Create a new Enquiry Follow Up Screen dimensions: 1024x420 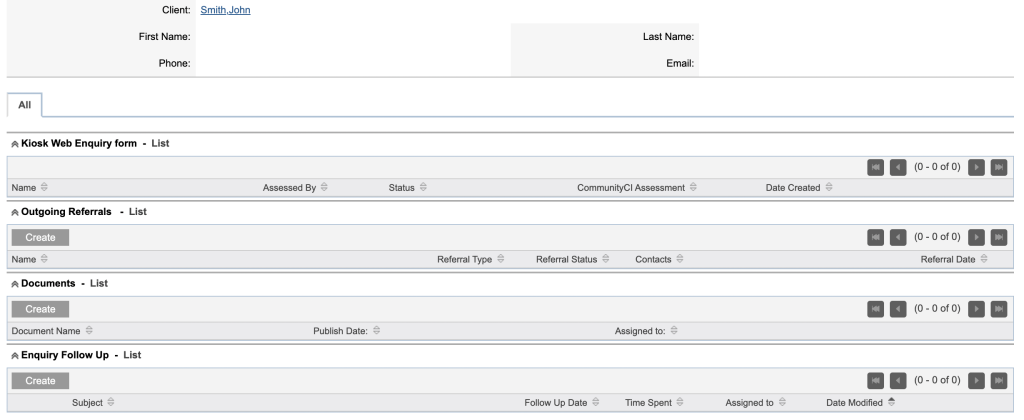[40, 381]
